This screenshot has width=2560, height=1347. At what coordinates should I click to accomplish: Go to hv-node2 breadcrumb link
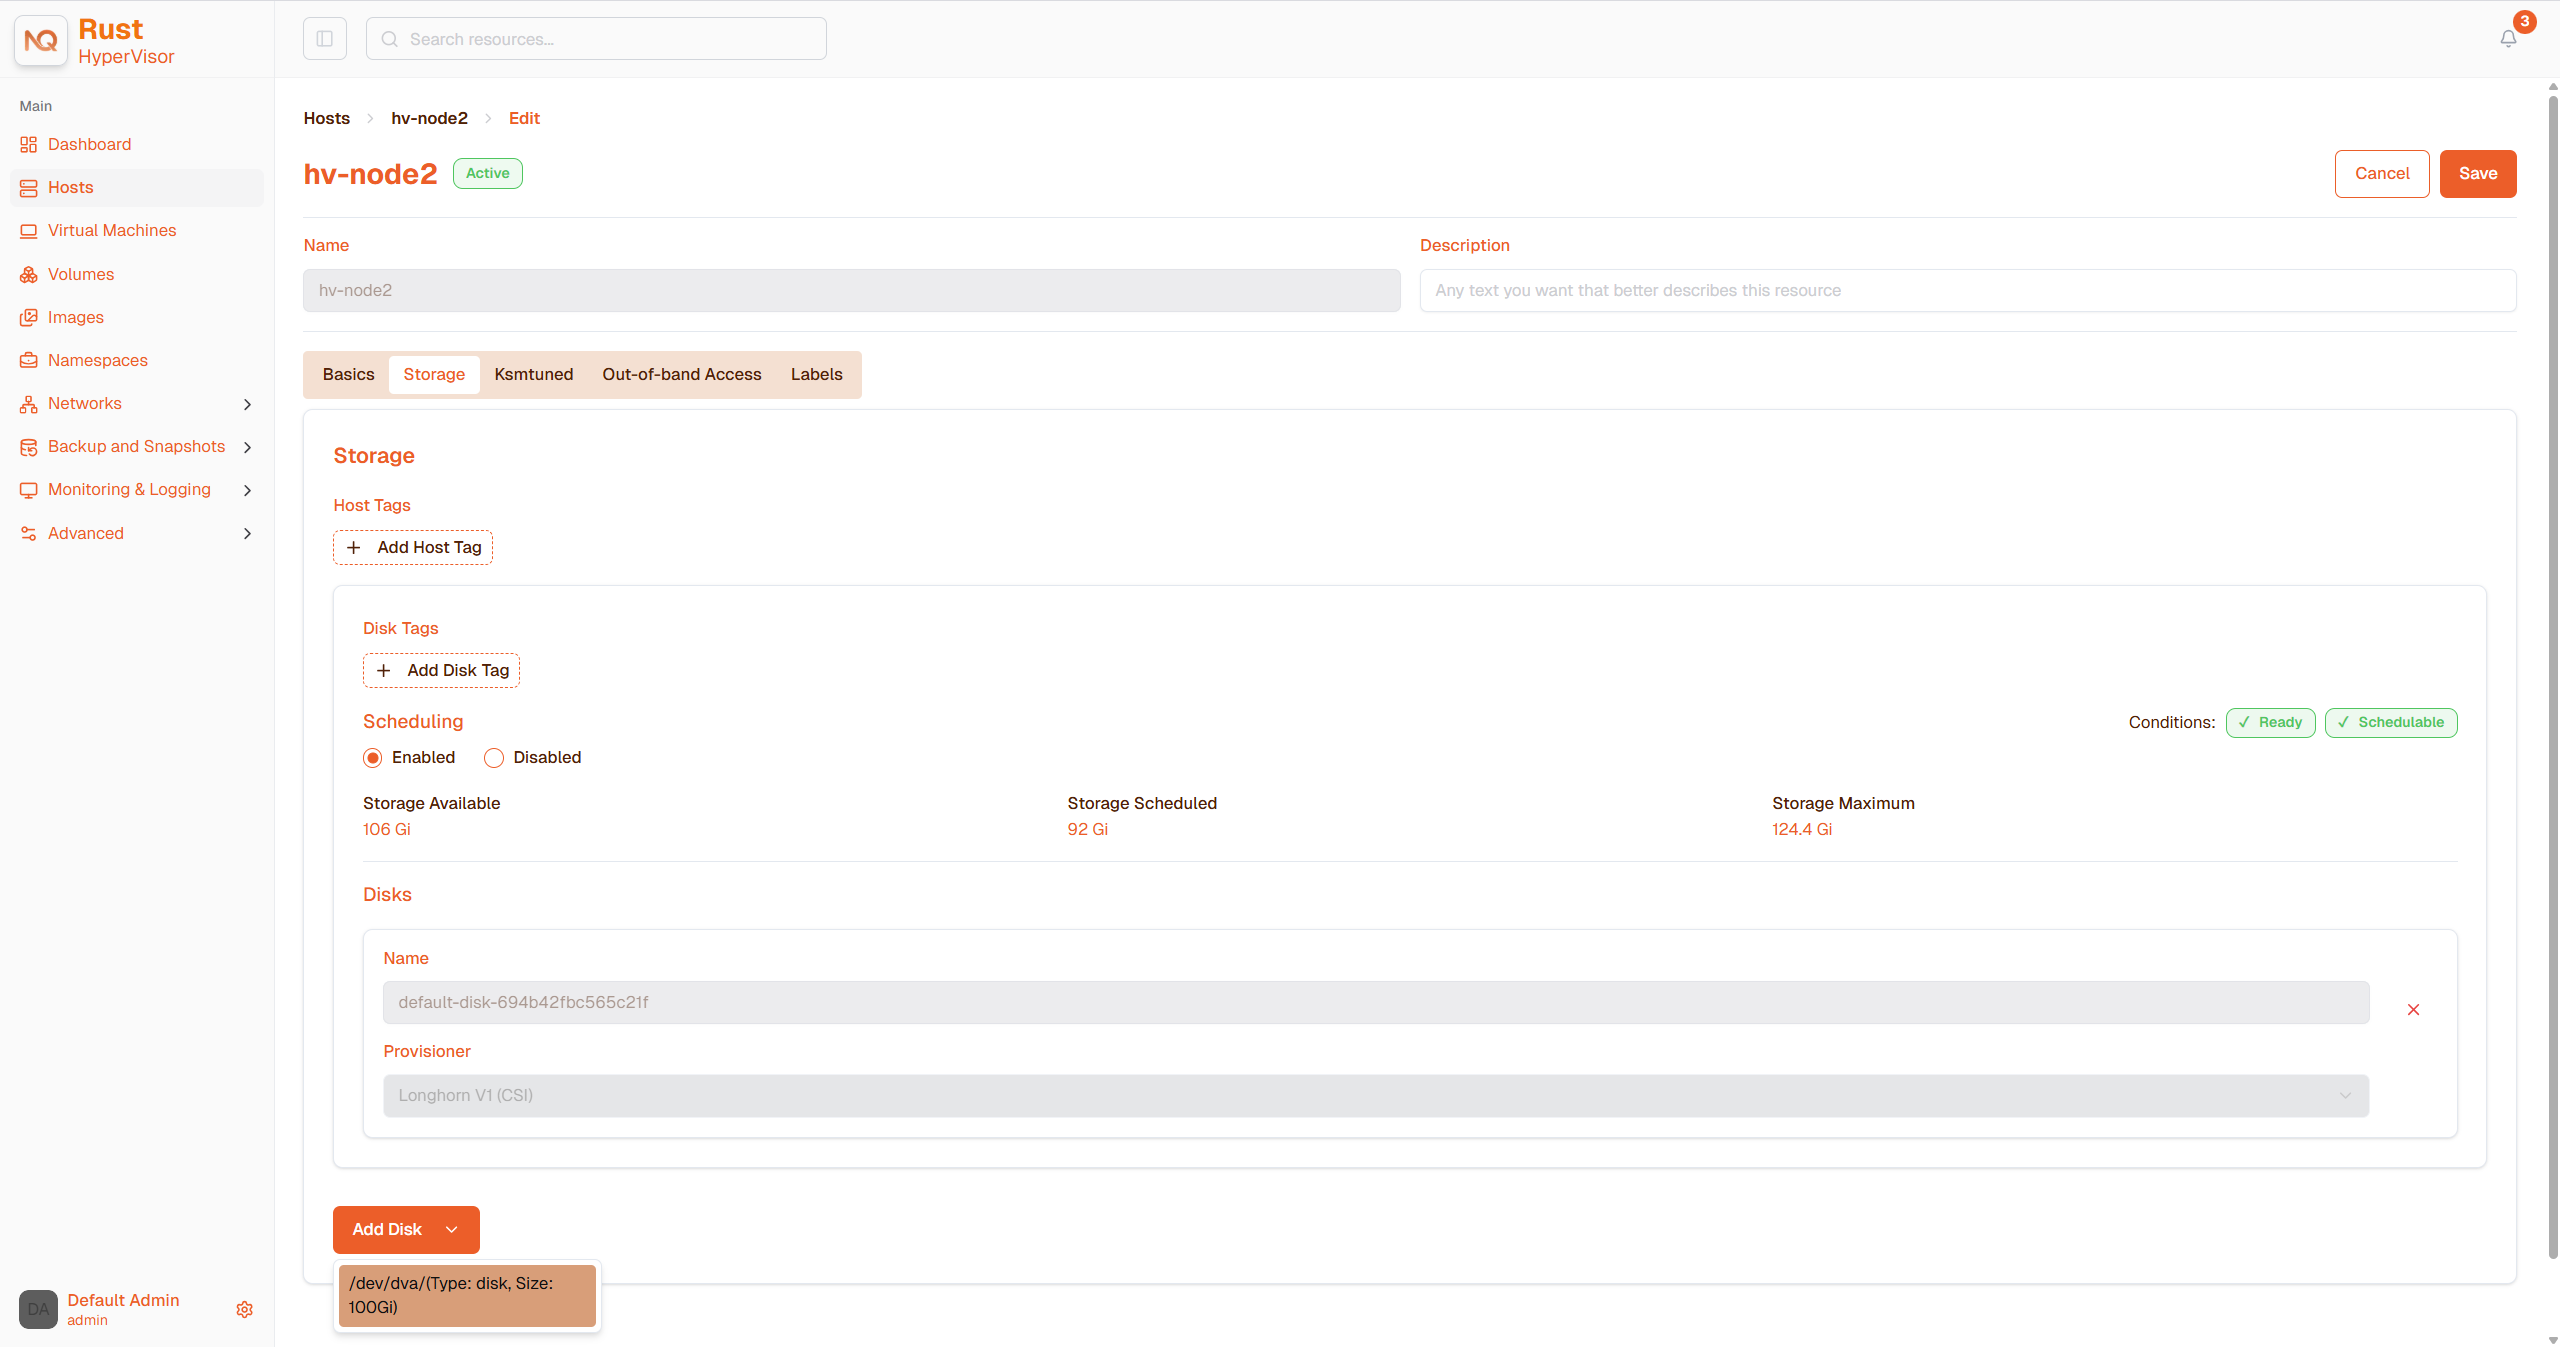(x=429, y=119)
